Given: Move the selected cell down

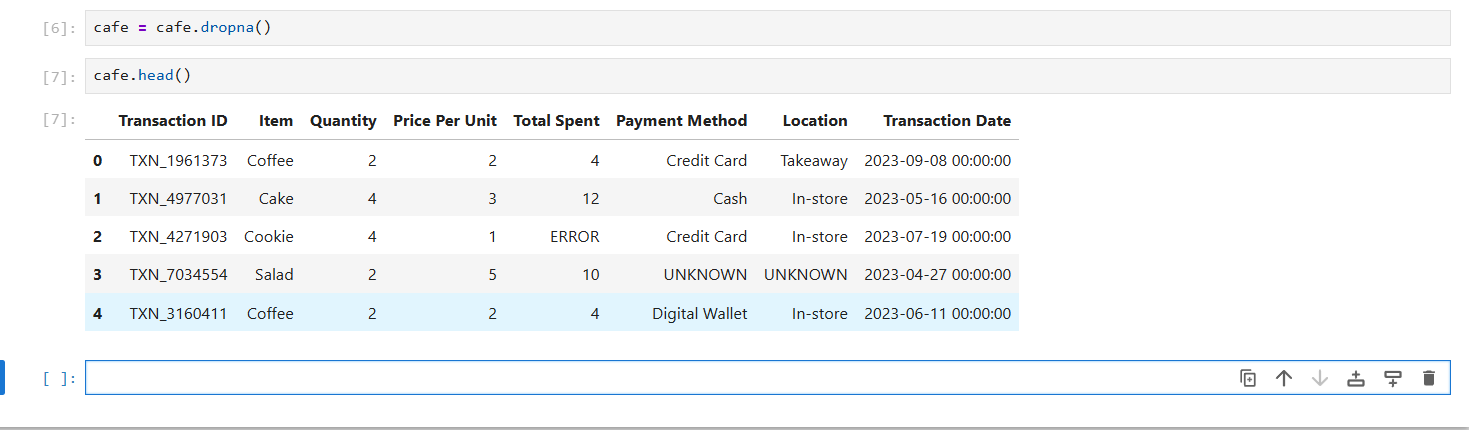Looking at the screenshot, I should [1320, 378].
